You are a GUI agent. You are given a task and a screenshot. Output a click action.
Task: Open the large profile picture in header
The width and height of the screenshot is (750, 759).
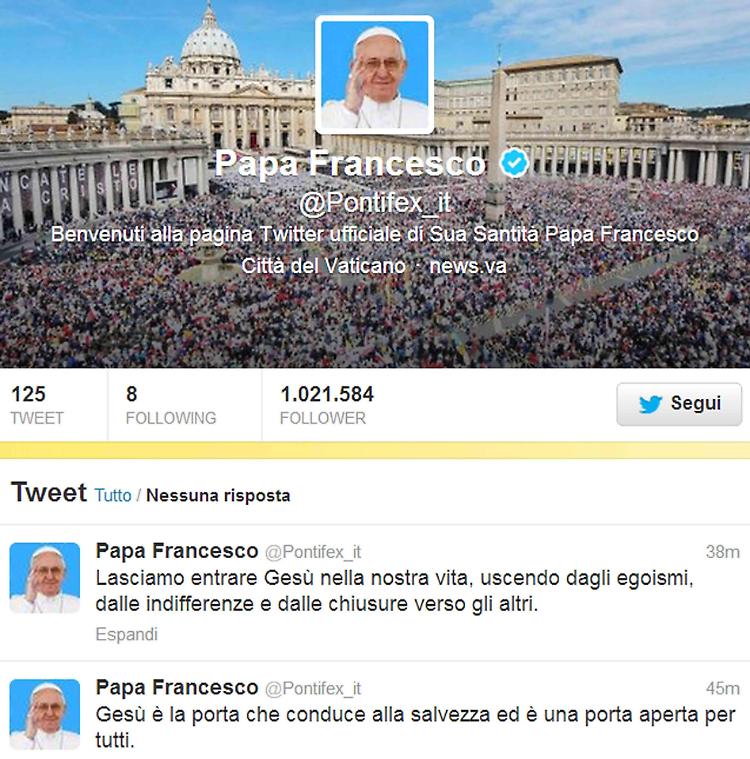[375, 75]
